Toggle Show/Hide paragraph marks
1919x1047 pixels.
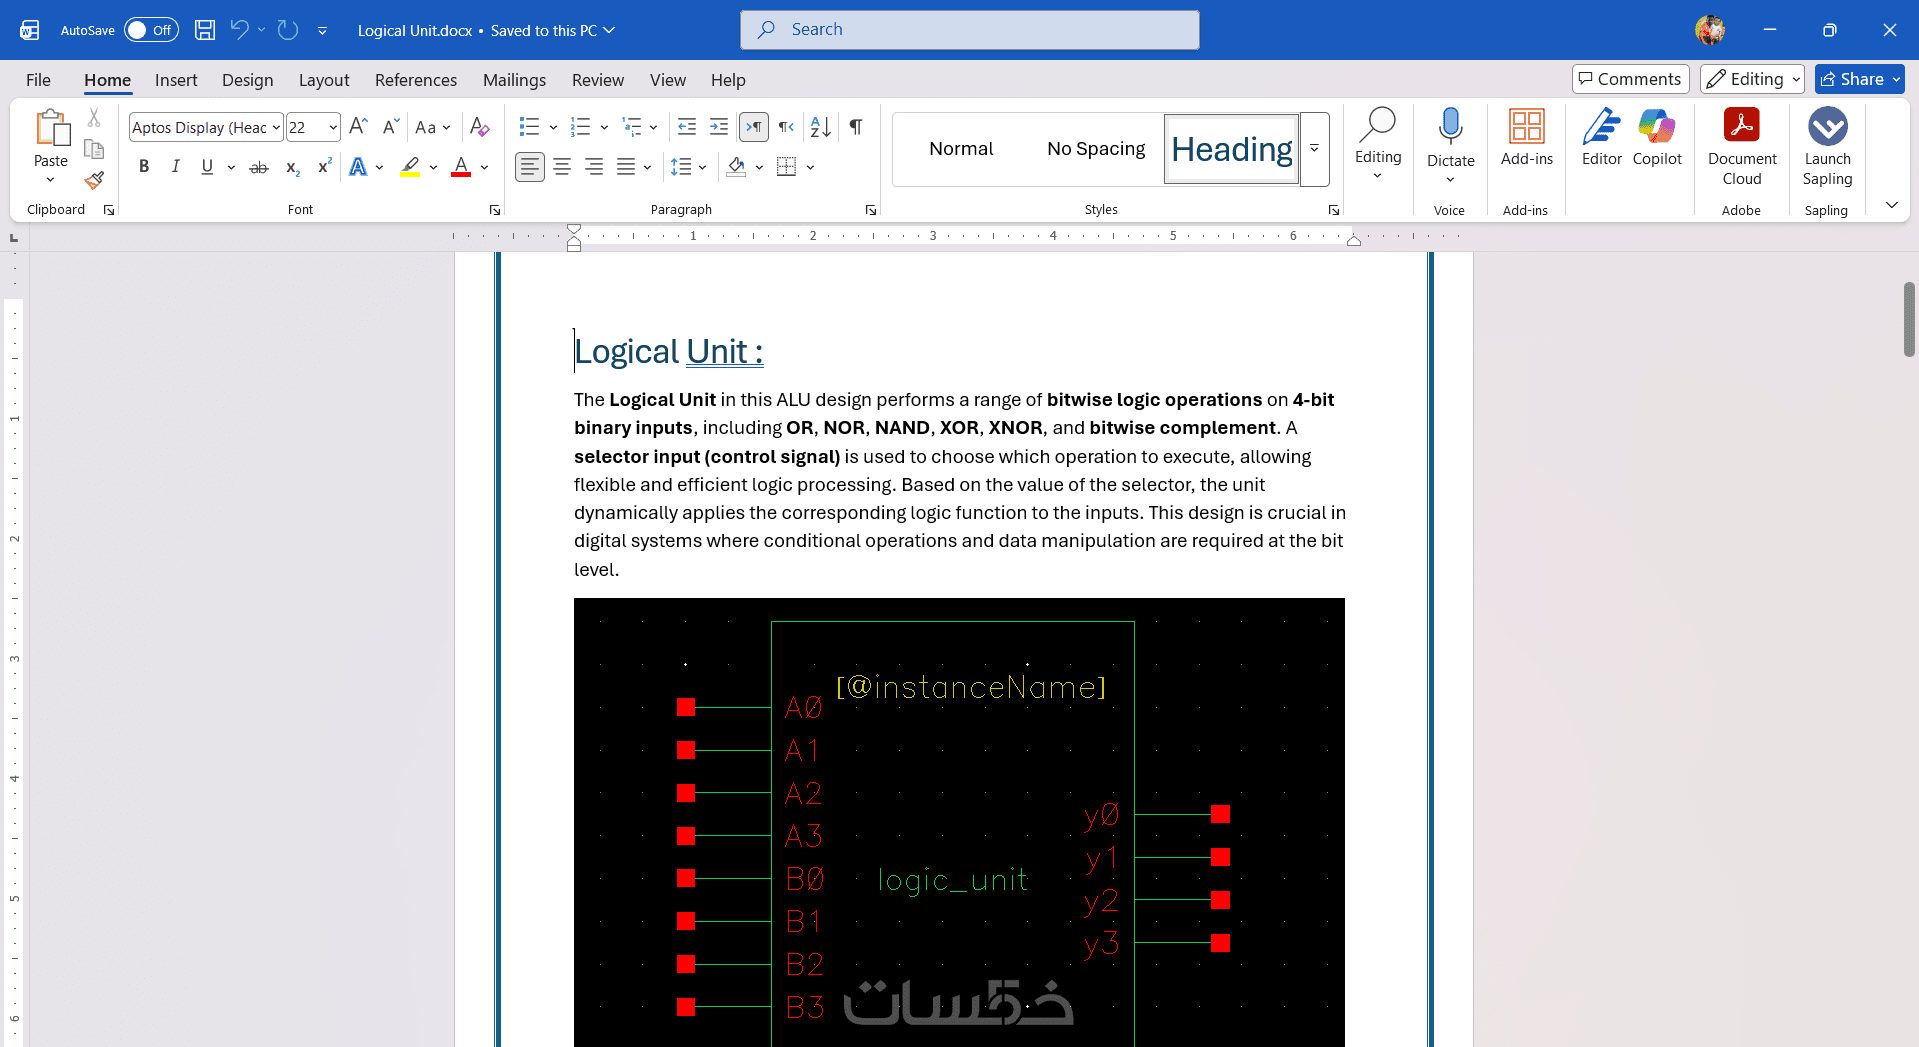[x=856, y=127]
